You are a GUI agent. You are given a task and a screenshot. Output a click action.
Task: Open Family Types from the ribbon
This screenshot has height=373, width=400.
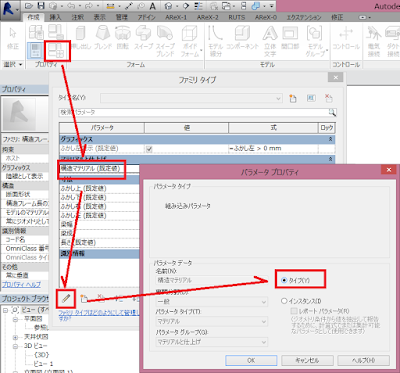[56, 51]
